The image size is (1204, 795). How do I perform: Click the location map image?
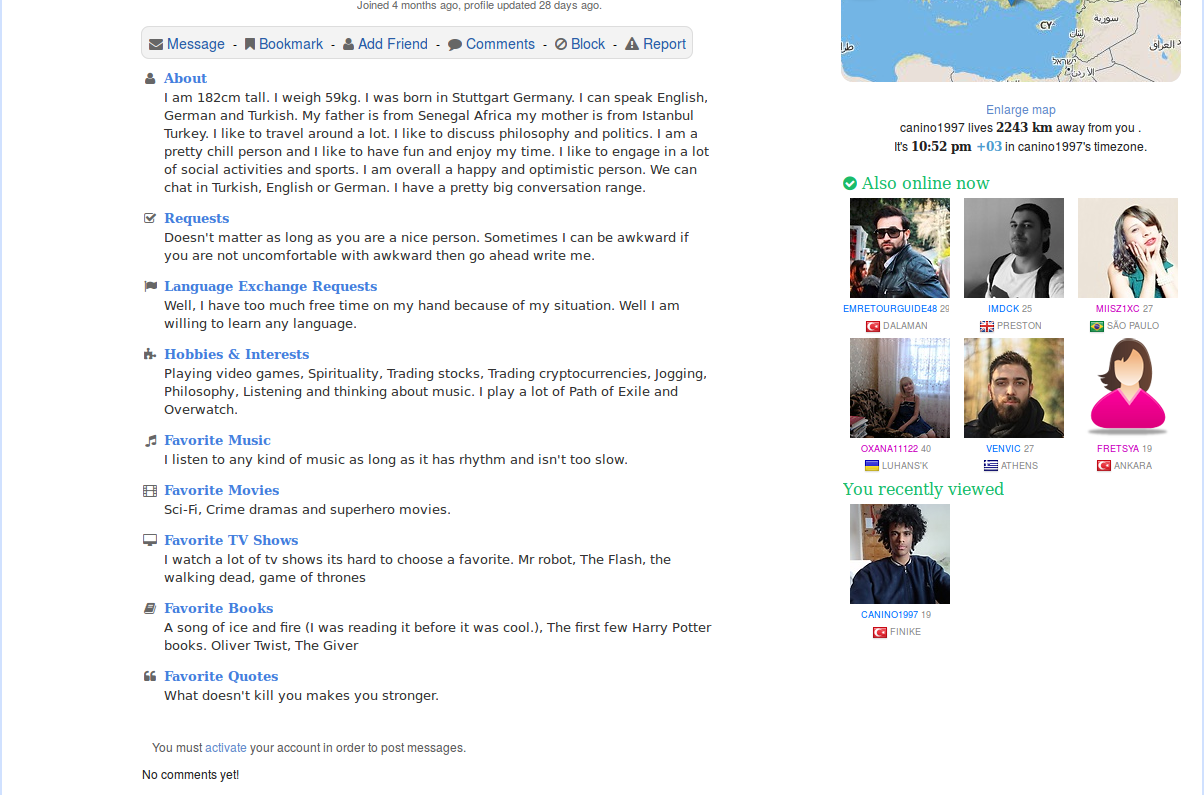coord(1010,40)
